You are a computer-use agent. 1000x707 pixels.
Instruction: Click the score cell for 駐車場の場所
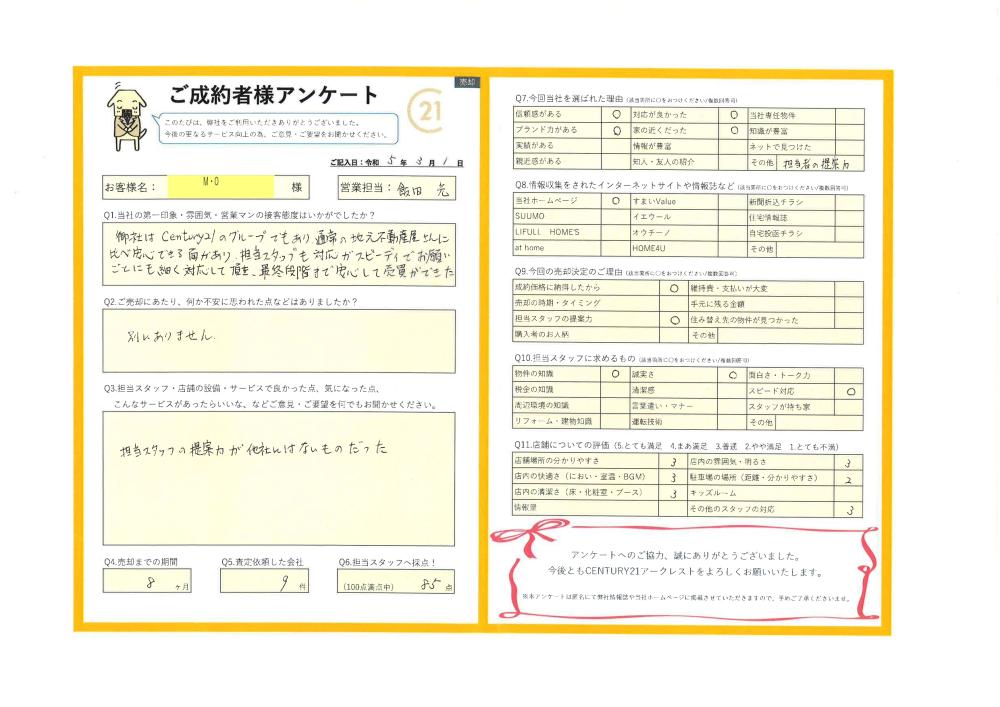click(849, 478)
